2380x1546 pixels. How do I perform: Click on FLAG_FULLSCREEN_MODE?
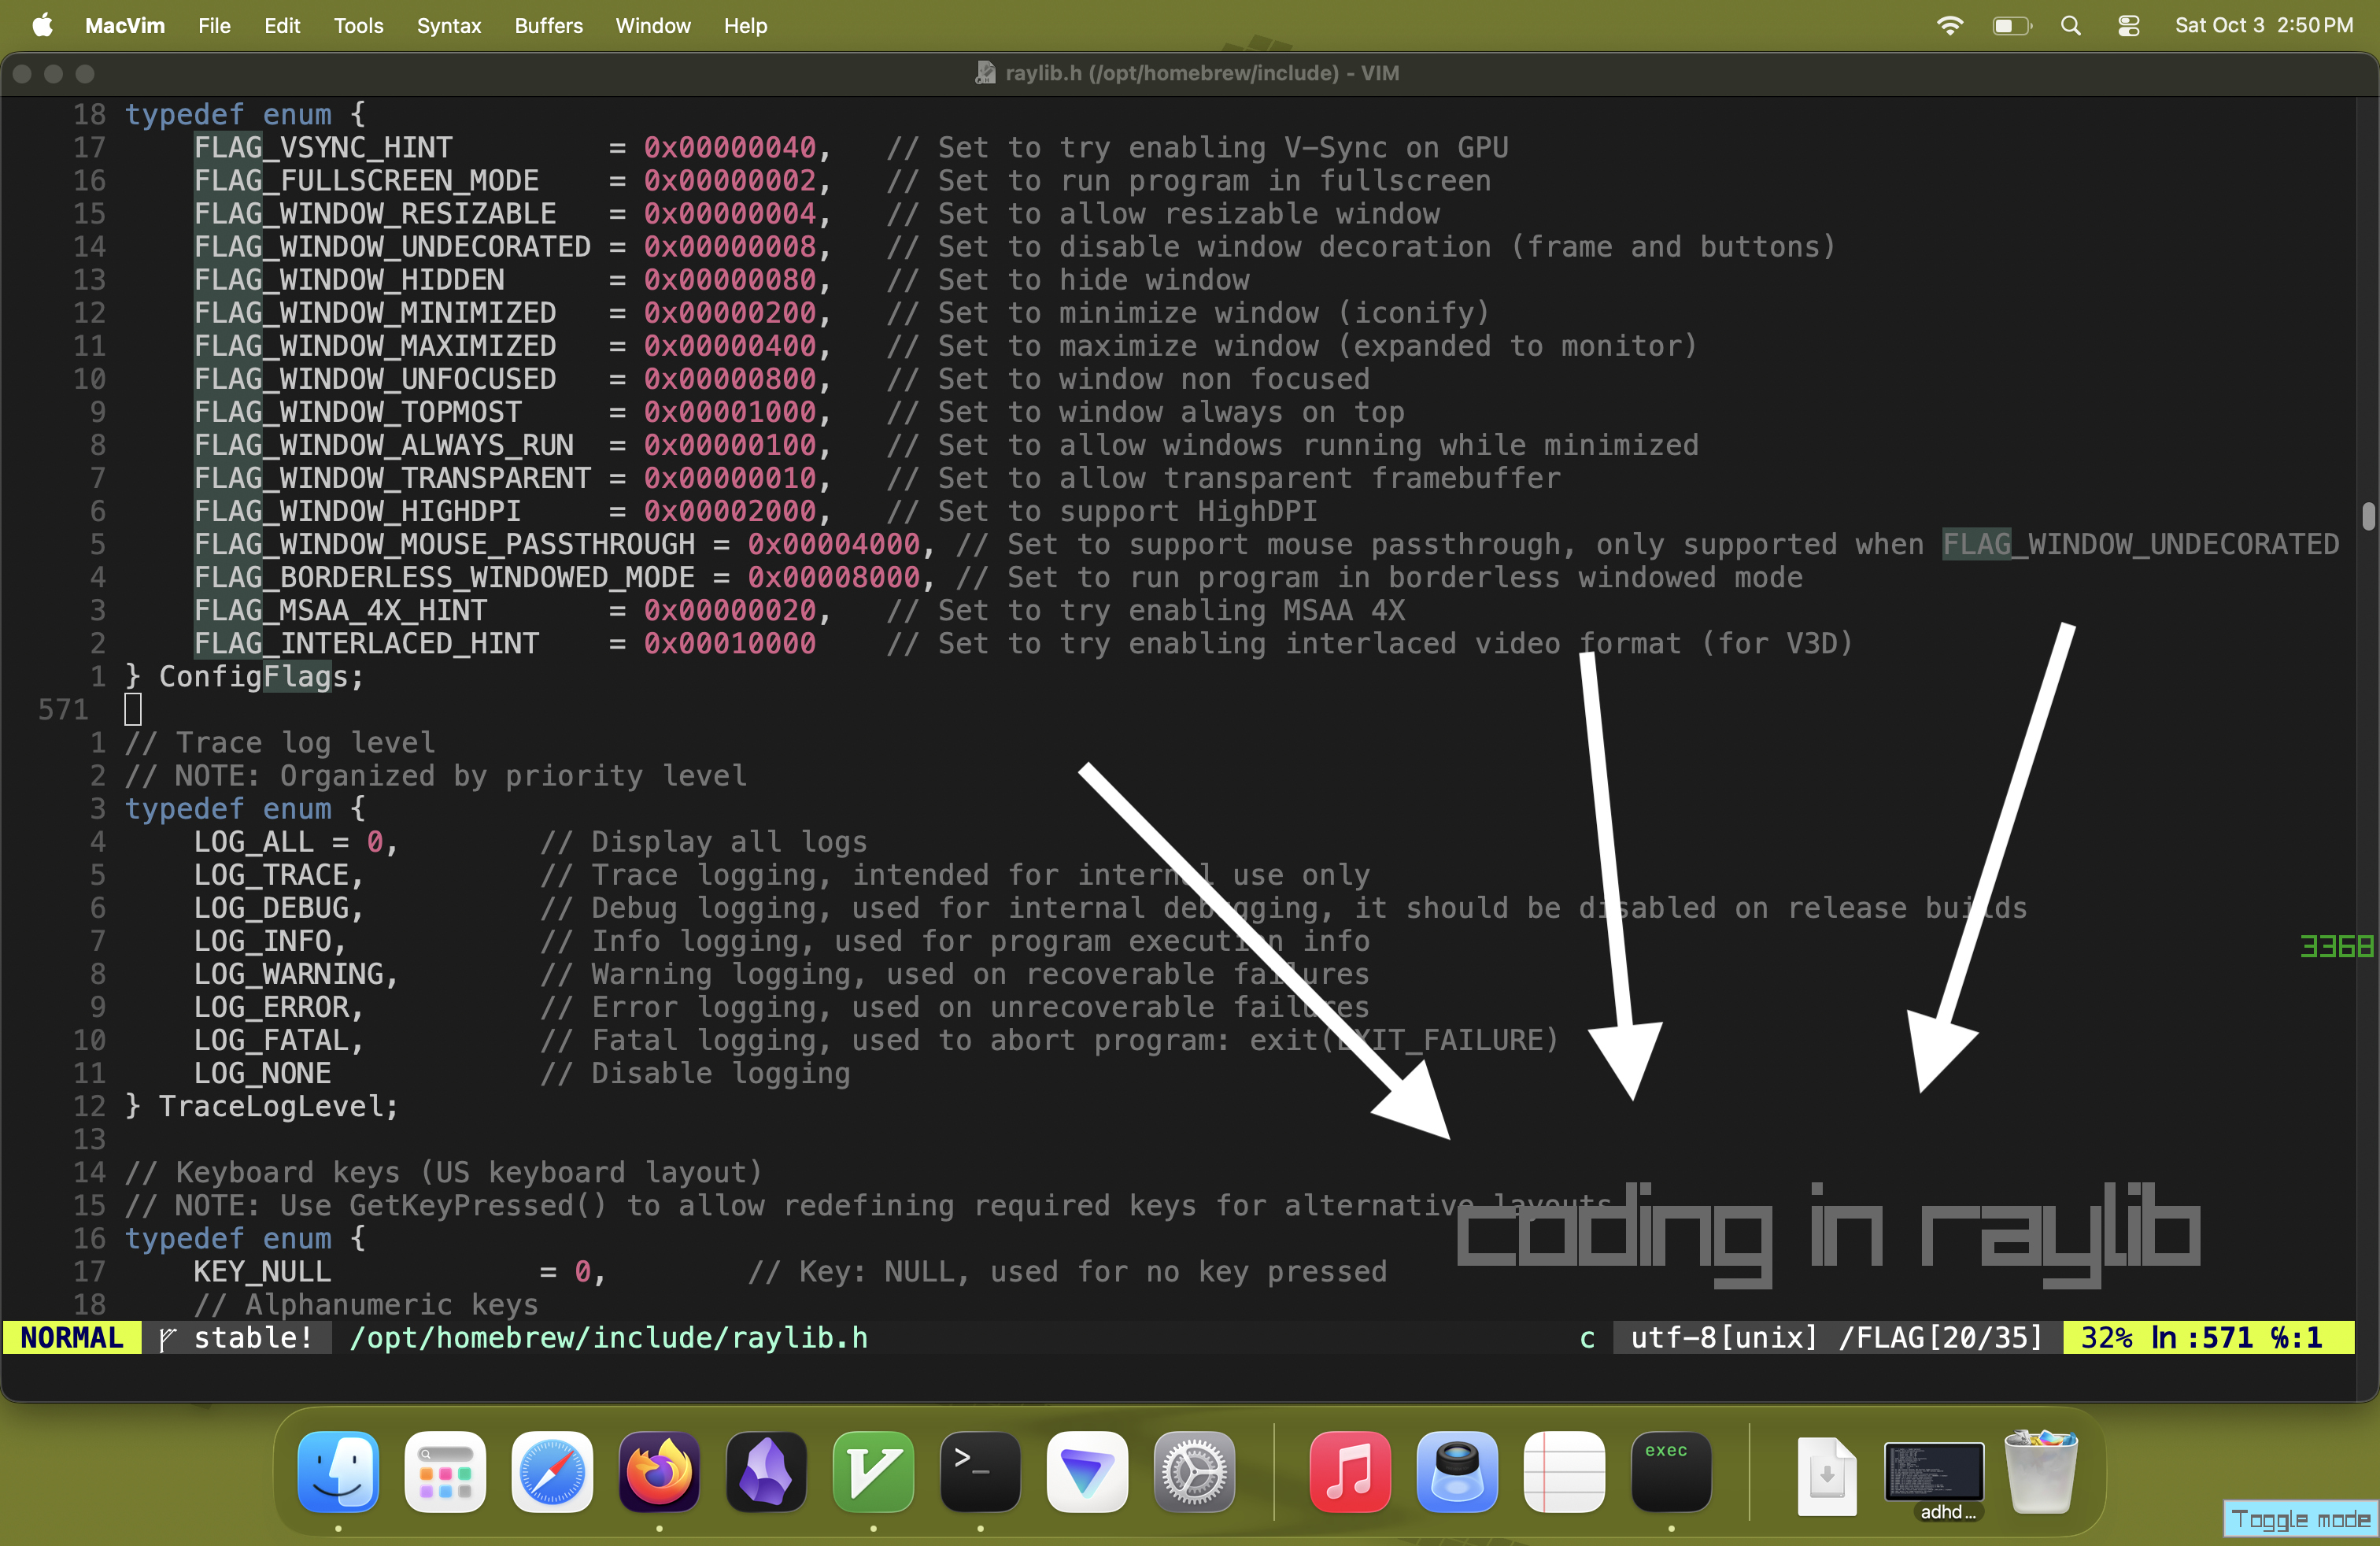[366, 180]
